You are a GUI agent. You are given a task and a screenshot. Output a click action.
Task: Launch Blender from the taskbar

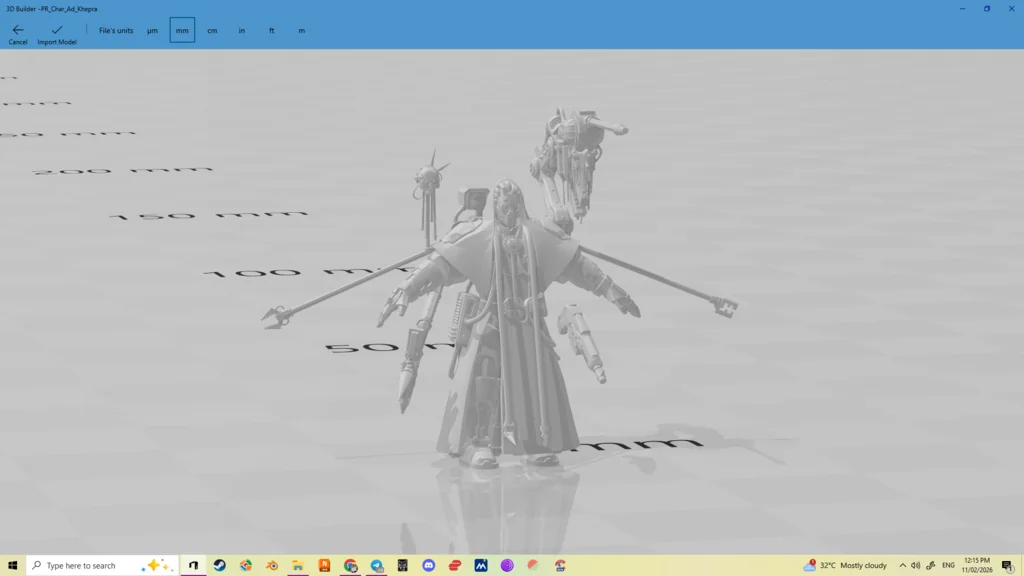click(272, 565)
